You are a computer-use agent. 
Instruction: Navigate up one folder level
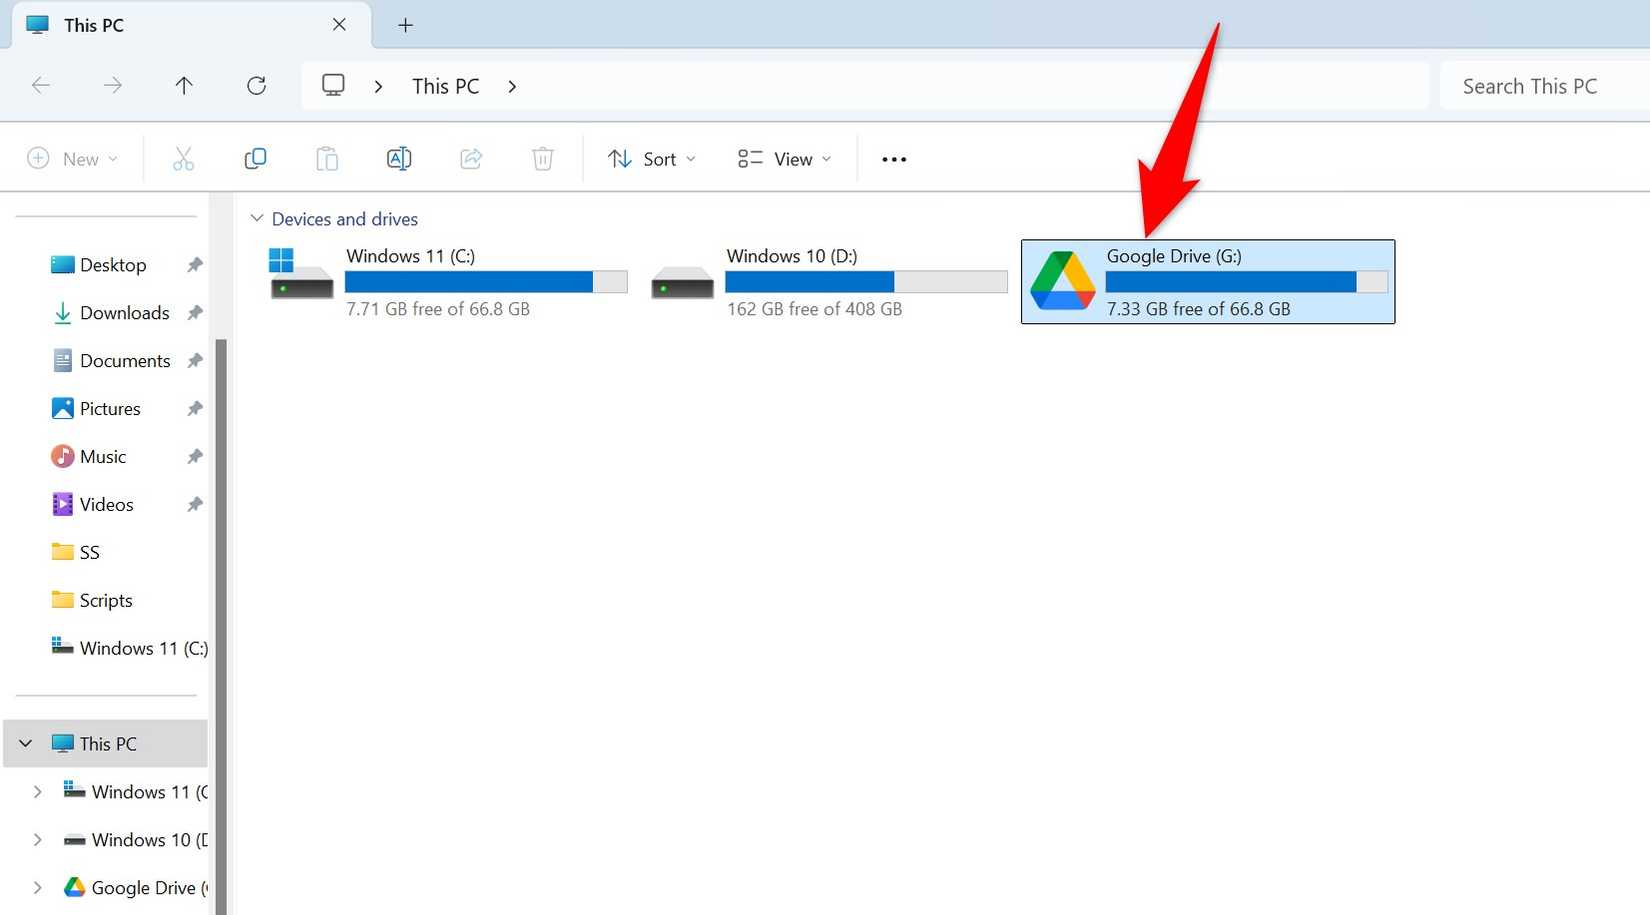pyautogui.click(x=184, y=85)
